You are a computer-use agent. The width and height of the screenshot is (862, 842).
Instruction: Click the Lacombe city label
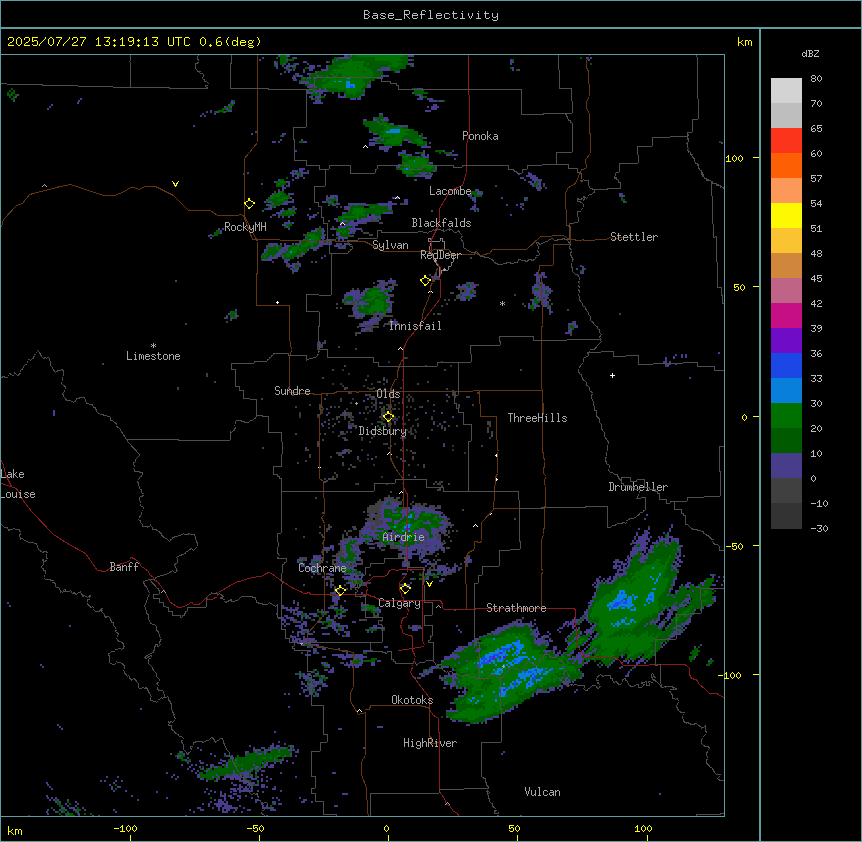click(x=450, y=191)
